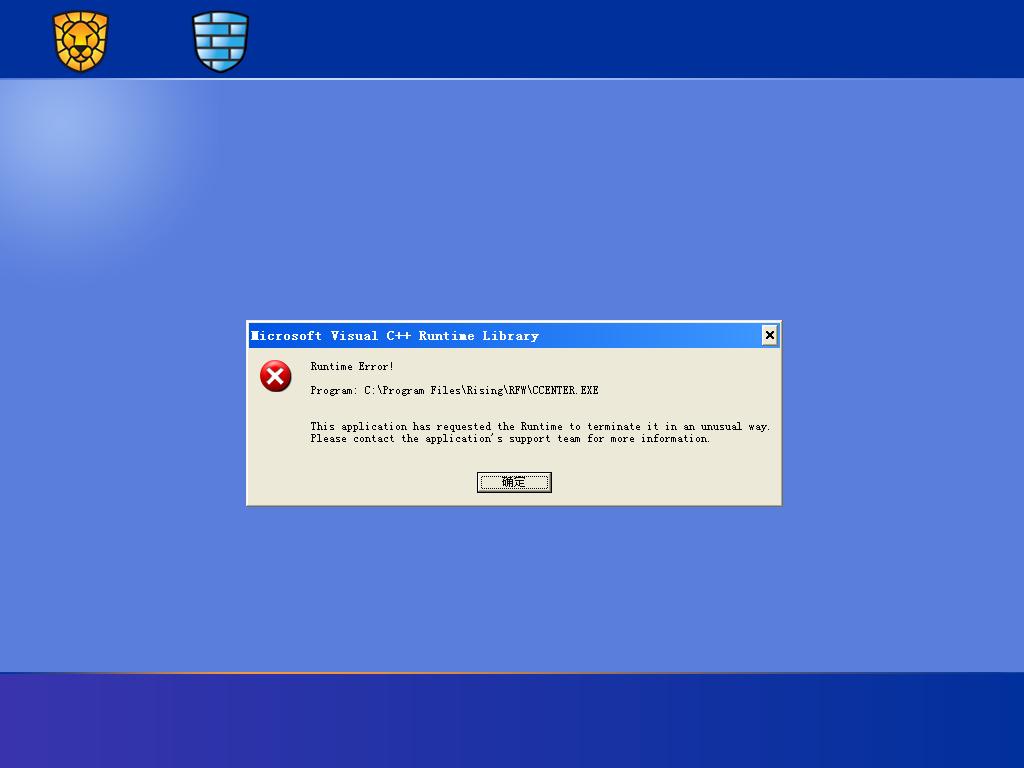Image resolution: width=1024 pixels, height=768 pixels.
Task: Click the light glow highlight on the background
Action: pos(72,150)
